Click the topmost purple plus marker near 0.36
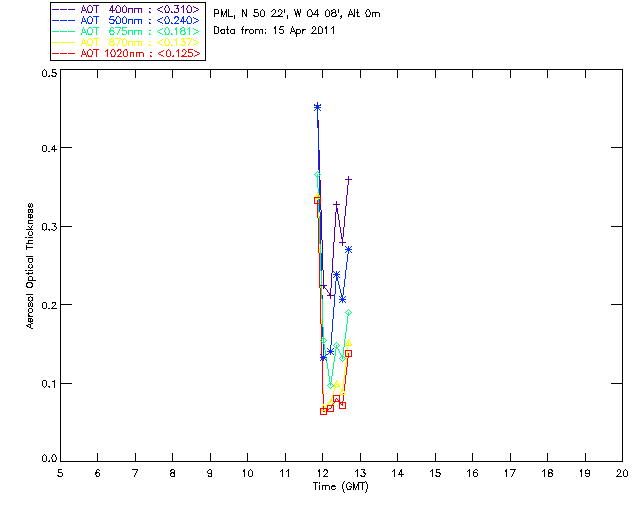Viewport: 640px width, 512px height. click(348, 179)
